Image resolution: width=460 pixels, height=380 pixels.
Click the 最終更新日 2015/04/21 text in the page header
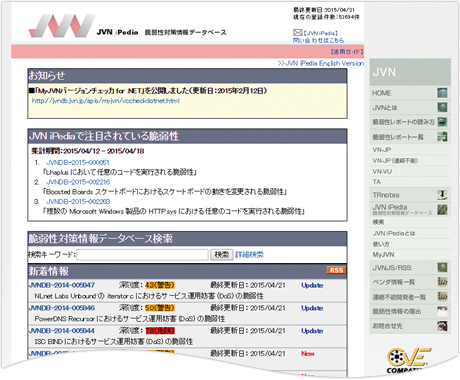[x=324, y=10]
